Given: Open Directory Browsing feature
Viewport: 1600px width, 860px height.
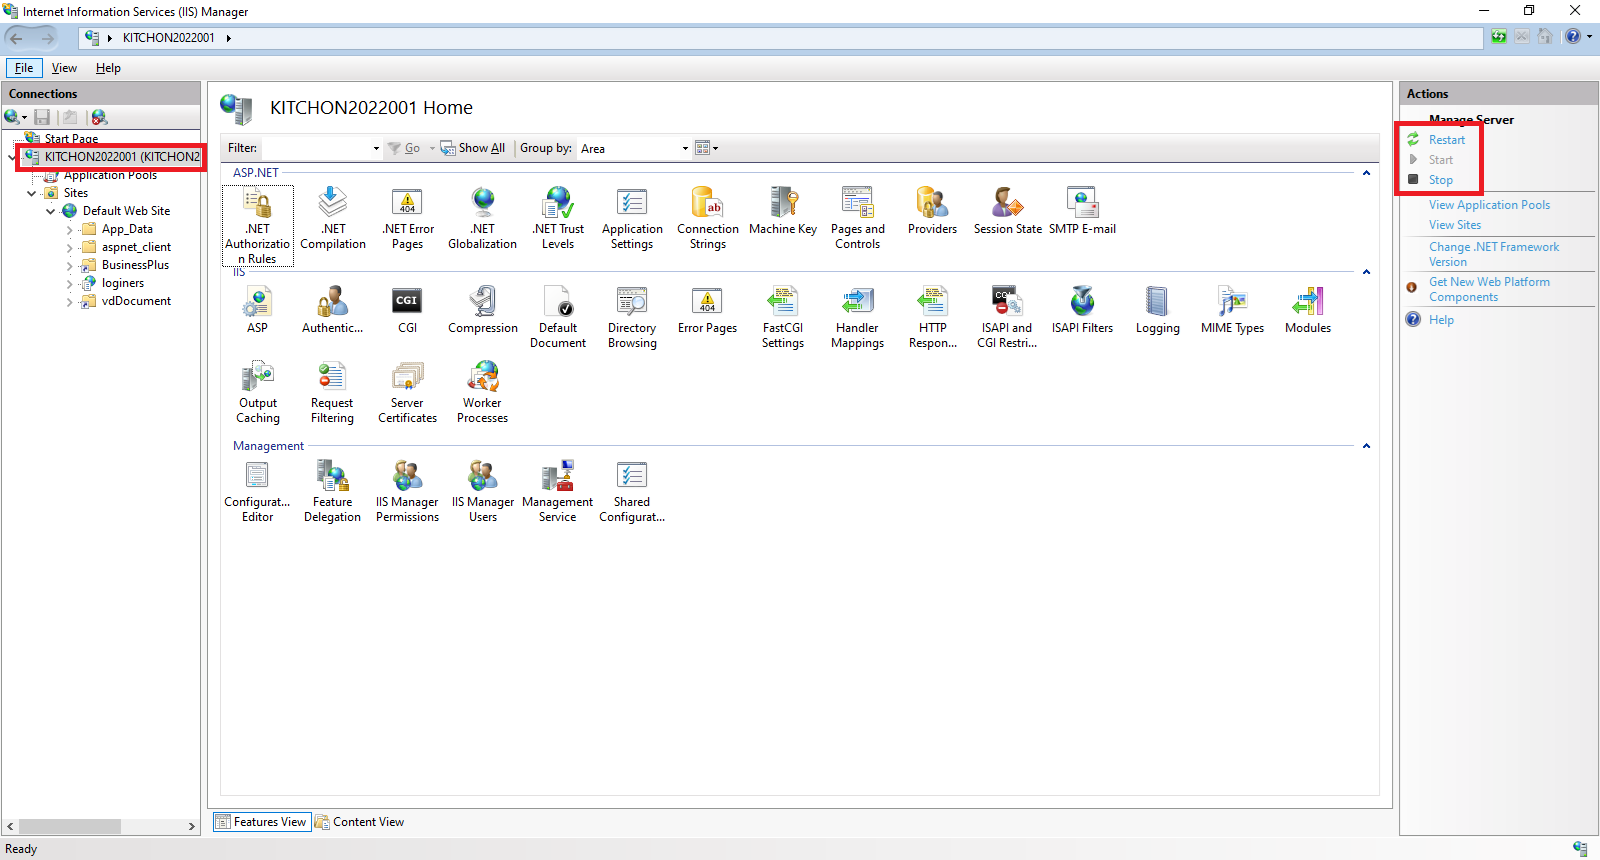Looking at the screenshot, I should click(x=633, y=317).
